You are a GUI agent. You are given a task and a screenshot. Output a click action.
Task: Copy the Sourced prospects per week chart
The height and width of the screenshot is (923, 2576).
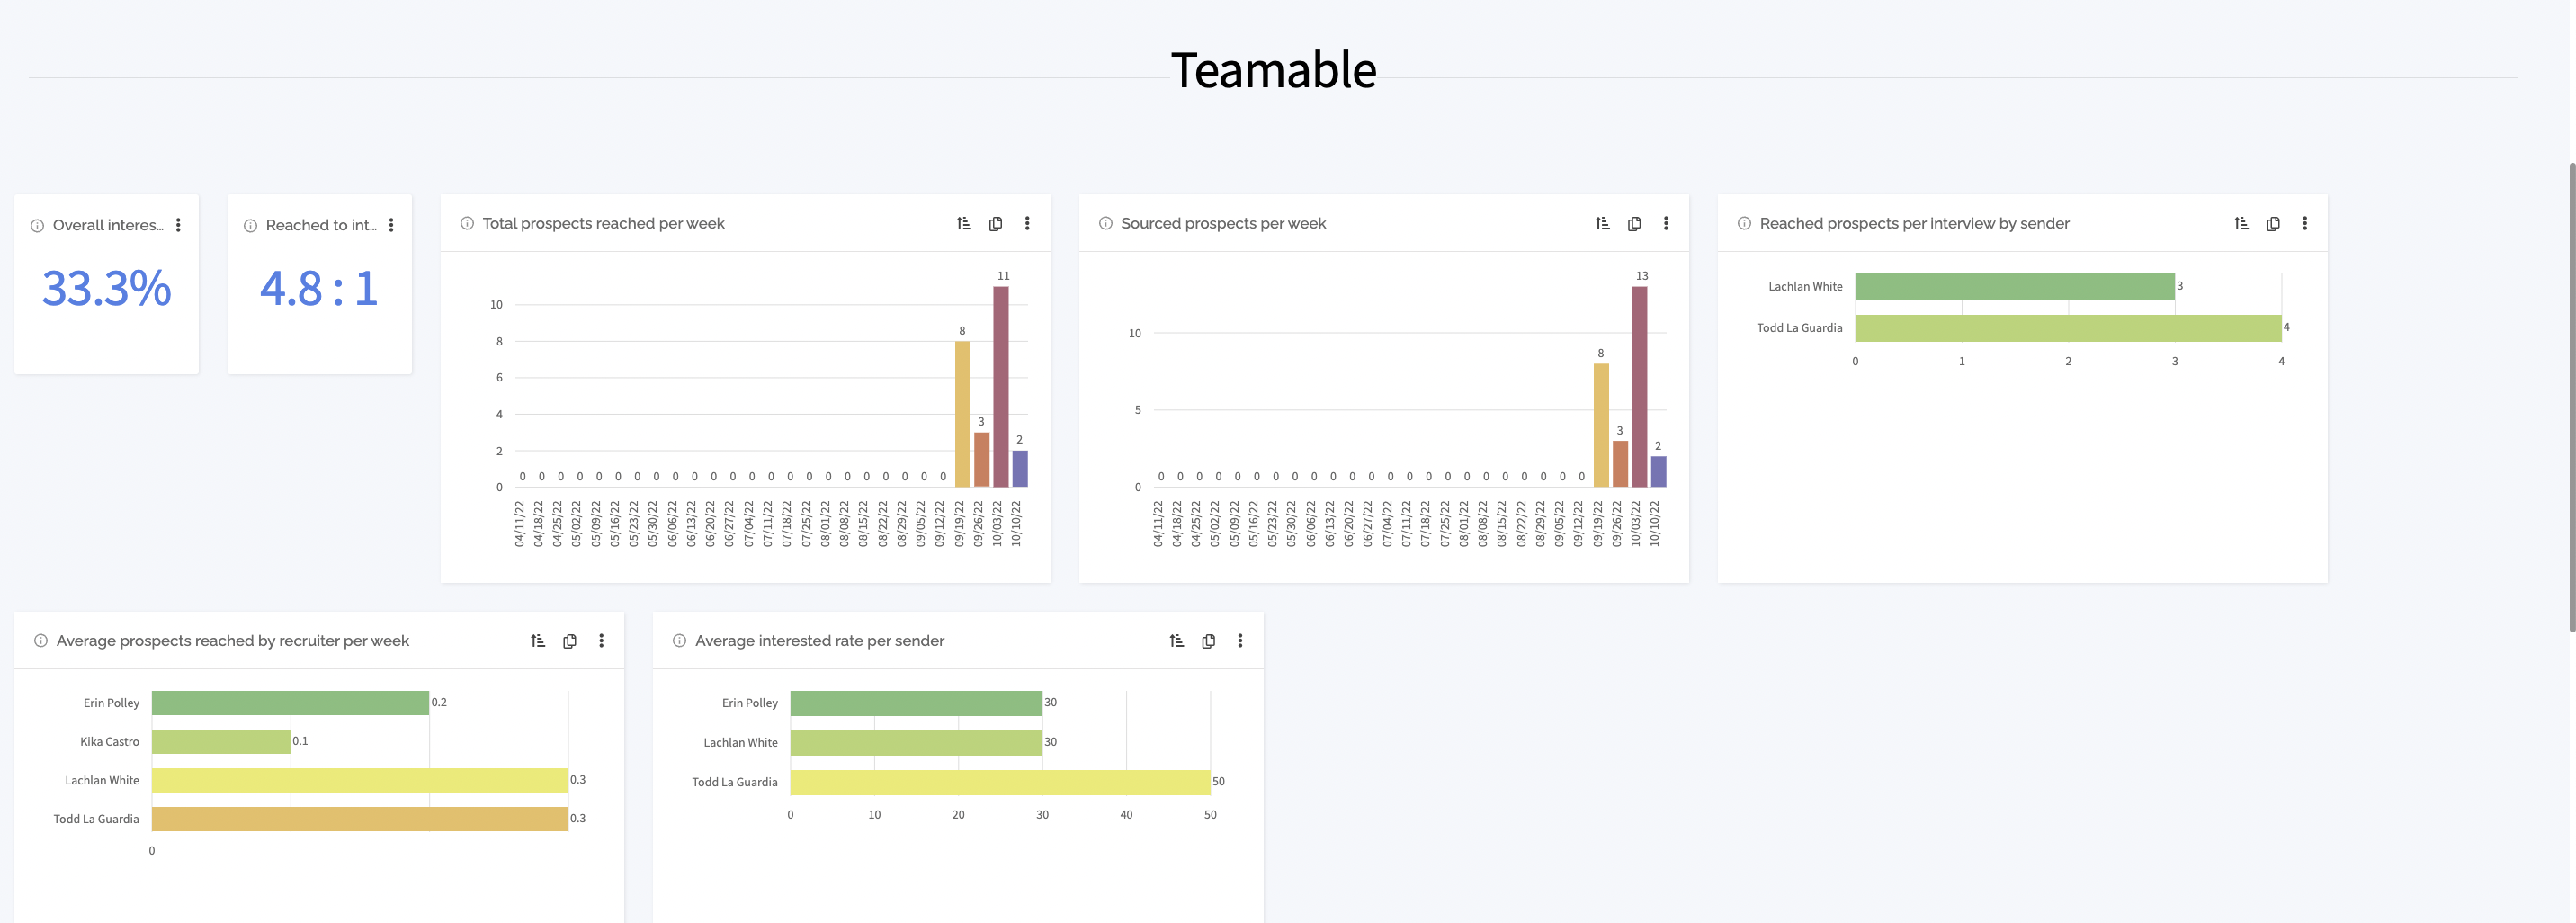pos(1634,223)
